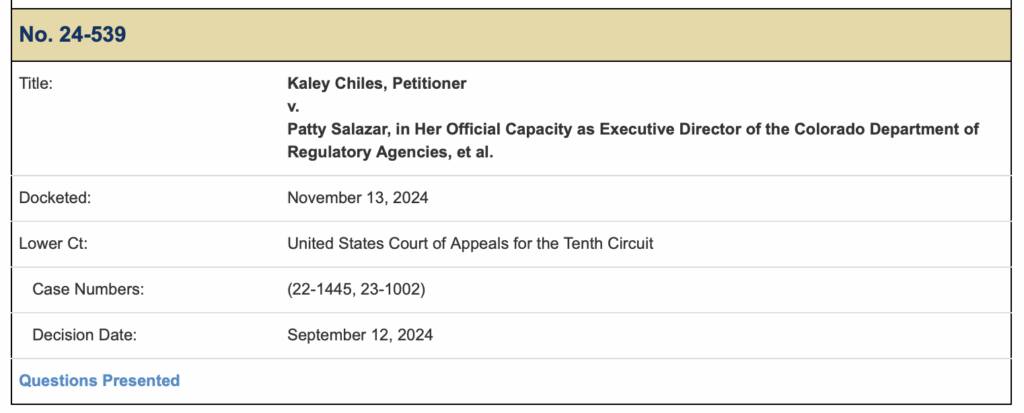Select the date November 13, 2024

pos(357,197)
